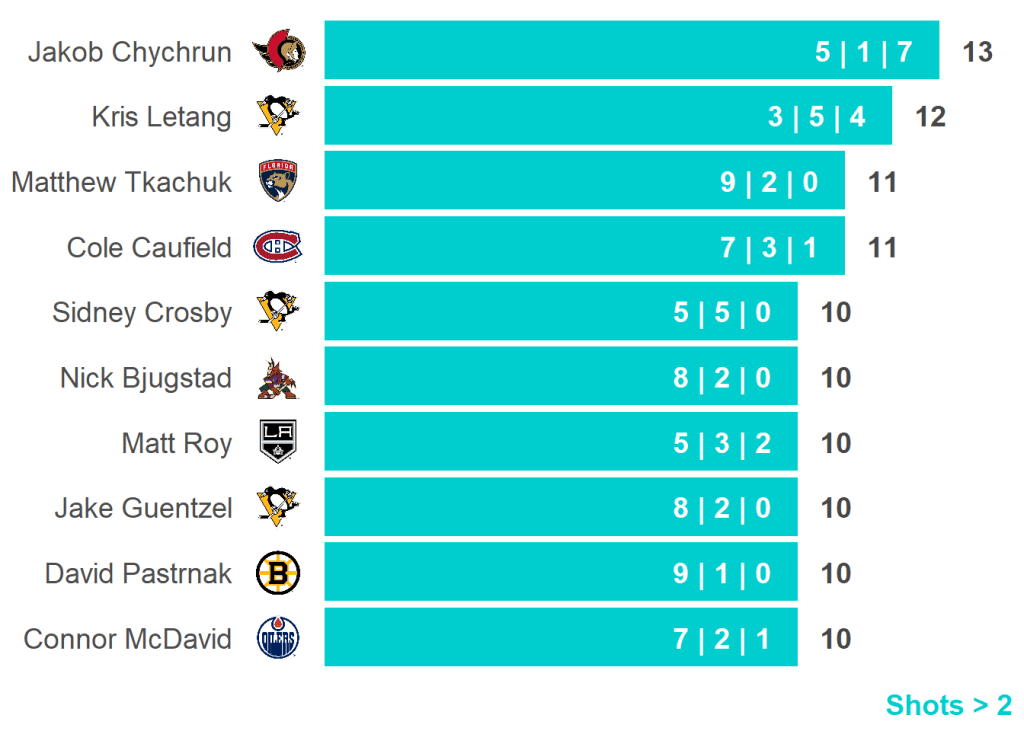Screen dimensions: 1024x731
Task: Select the "3 | 5 | 4" breakdown on Letang's bar
Action: (x=817, y=116)
